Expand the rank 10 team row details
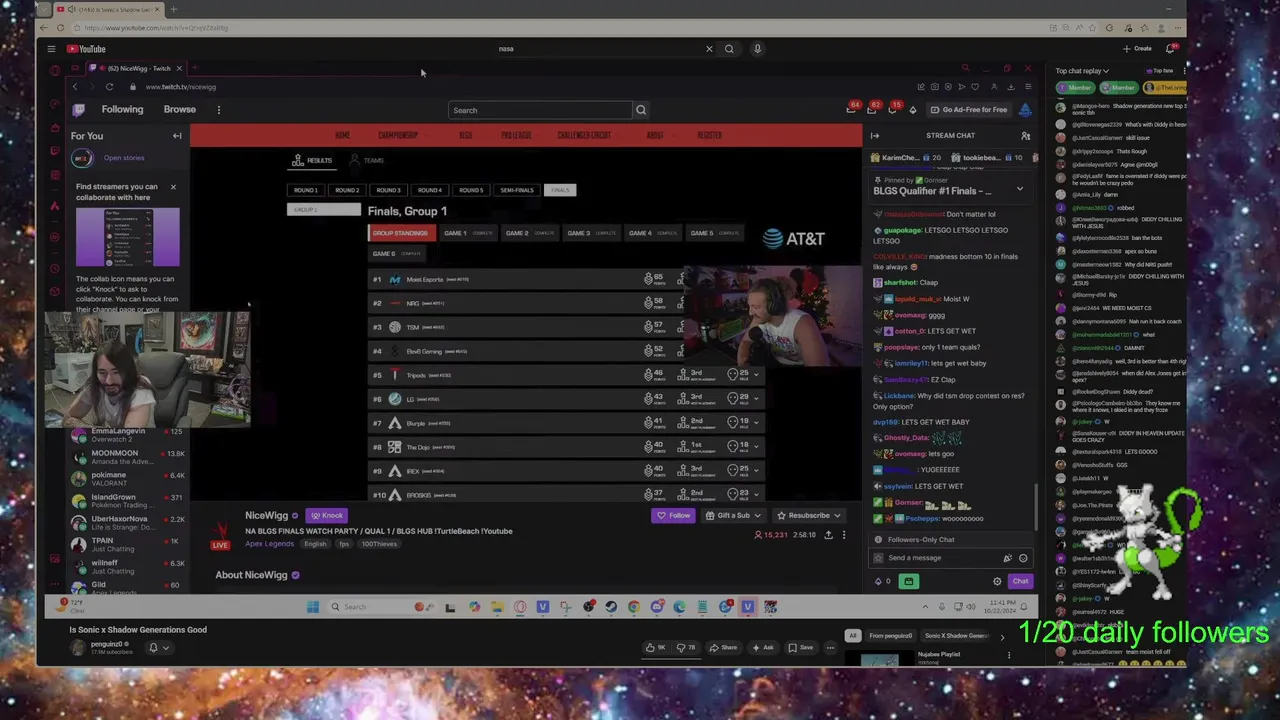 (x=756, y=495)
